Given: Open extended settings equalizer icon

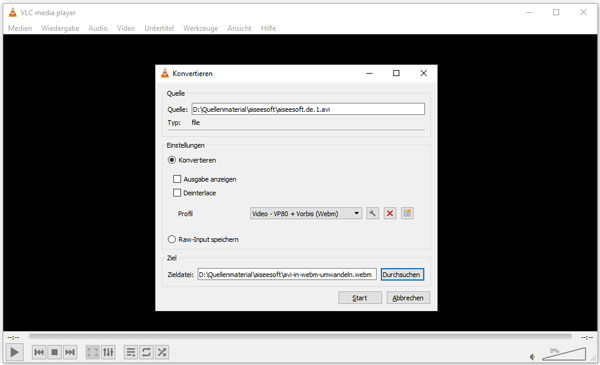Looking at the screenshot, I should 108,352.
